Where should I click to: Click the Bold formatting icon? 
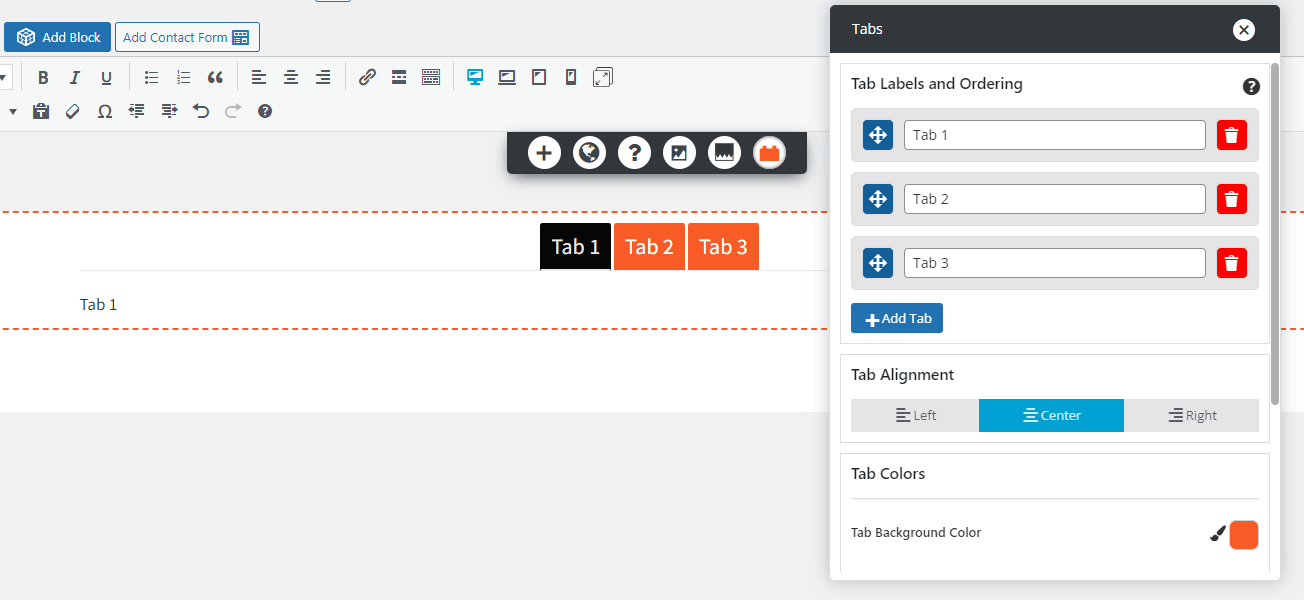pos(43,78)
